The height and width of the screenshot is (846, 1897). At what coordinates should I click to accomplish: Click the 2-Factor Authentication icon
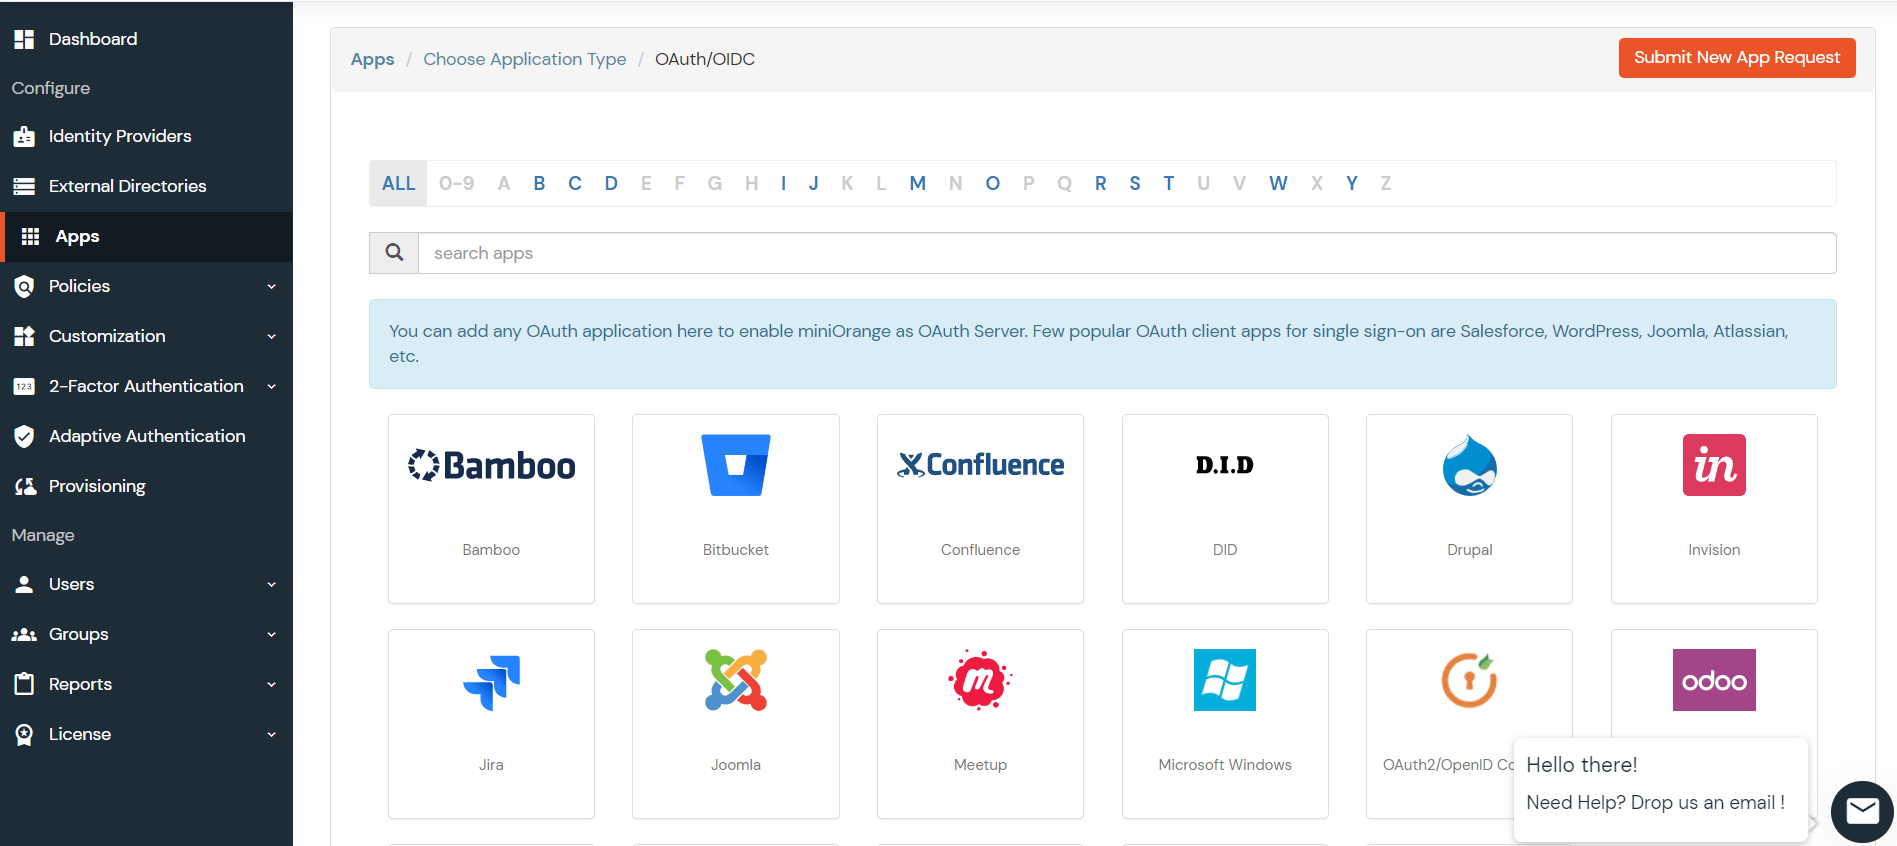click(x=24, y=386)
